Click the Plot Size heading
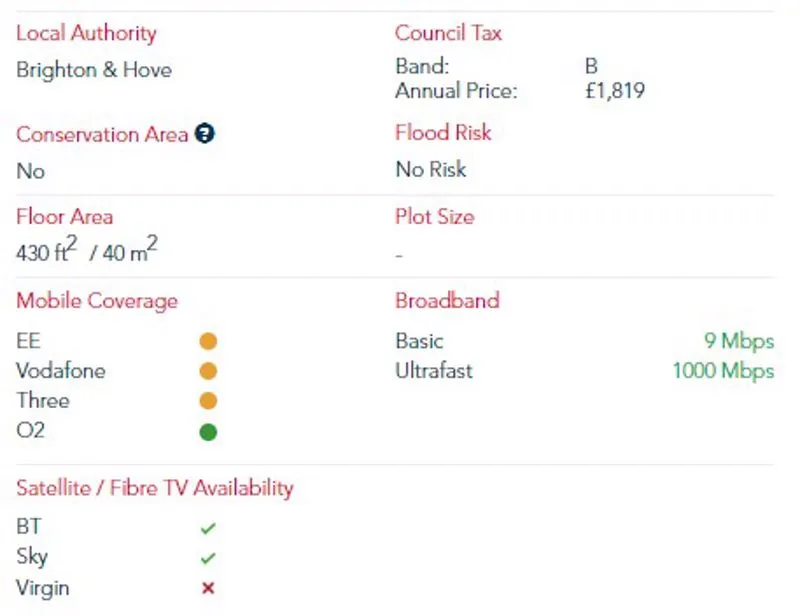This screenshot has height=616, width=800. click(x=435, y=217)
